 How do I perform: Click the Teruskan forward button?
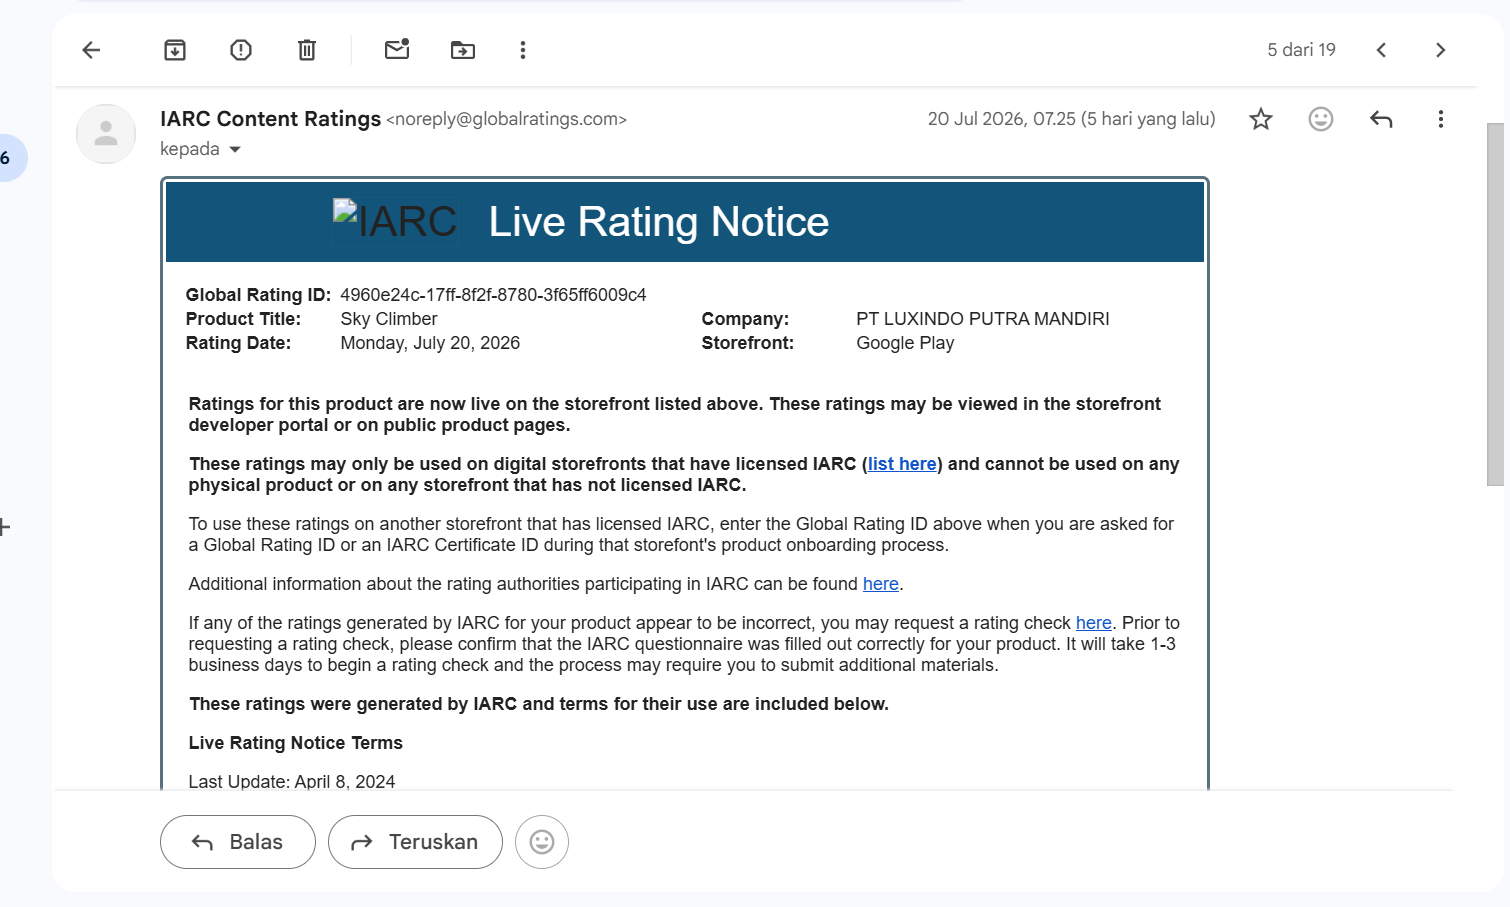tap(415, 842)
